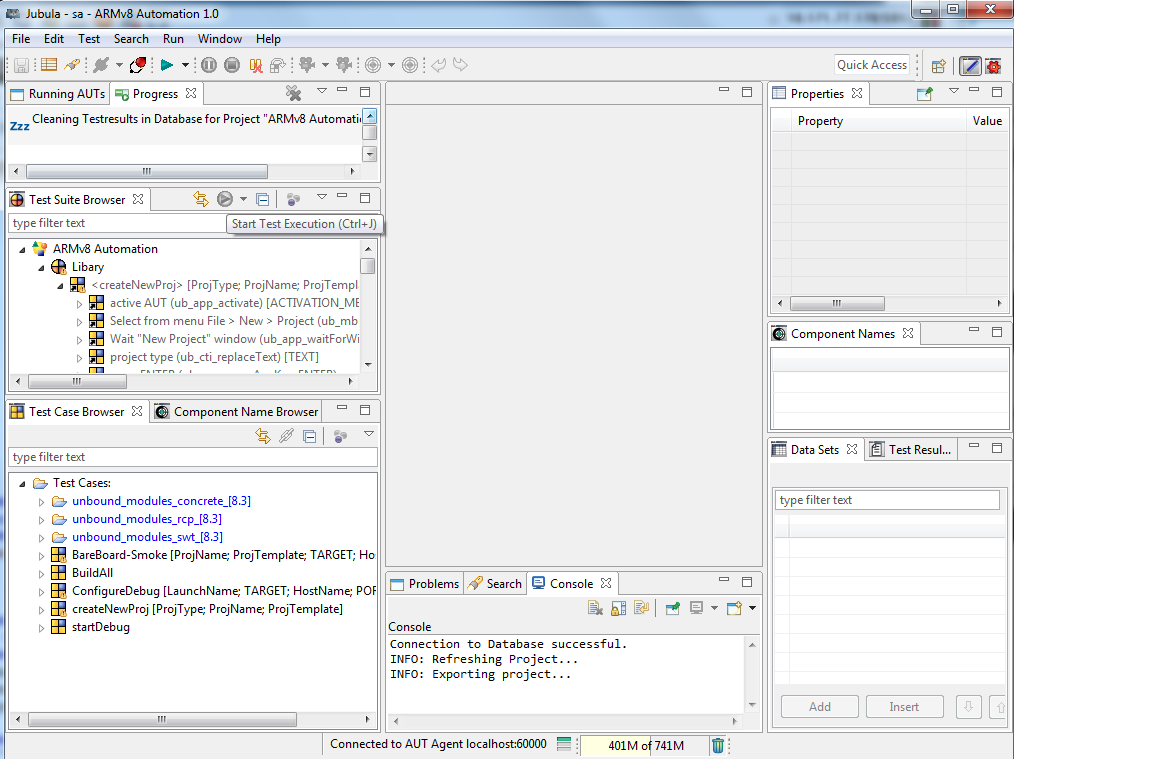The width and height of the screenshot is (1152, 759).
Task: Click the green Run play icon in main toolbar
Action: 167,65
